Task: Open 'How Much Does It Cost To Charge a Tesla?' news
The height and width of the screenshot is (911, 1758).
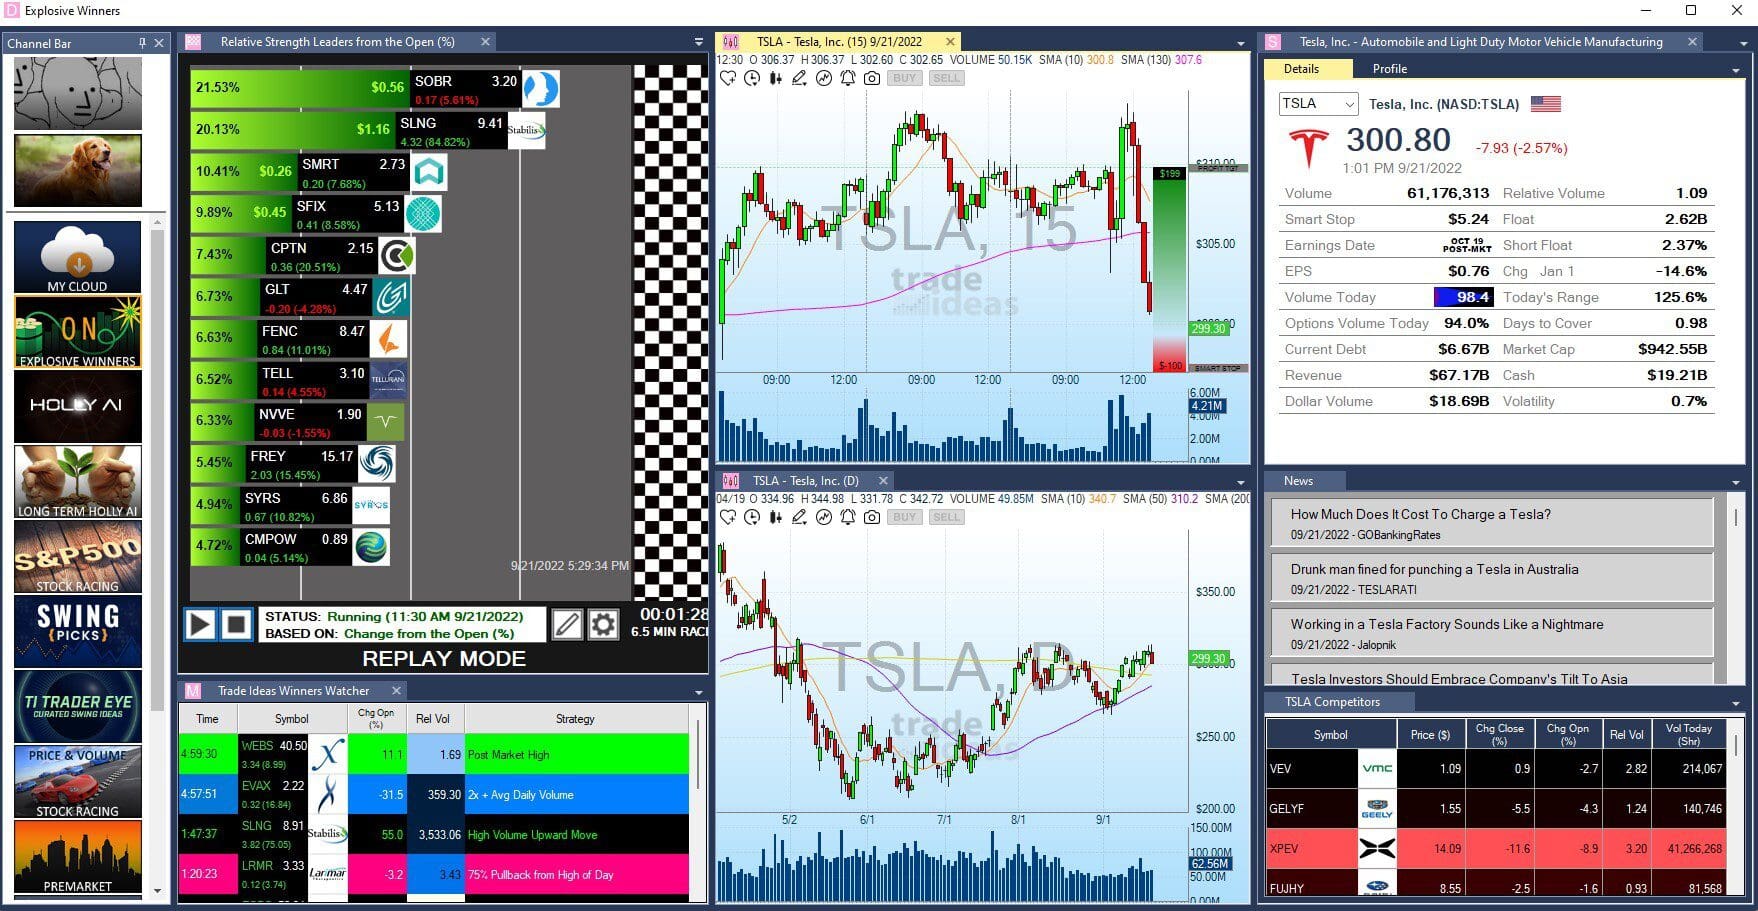Action: 1492,523
